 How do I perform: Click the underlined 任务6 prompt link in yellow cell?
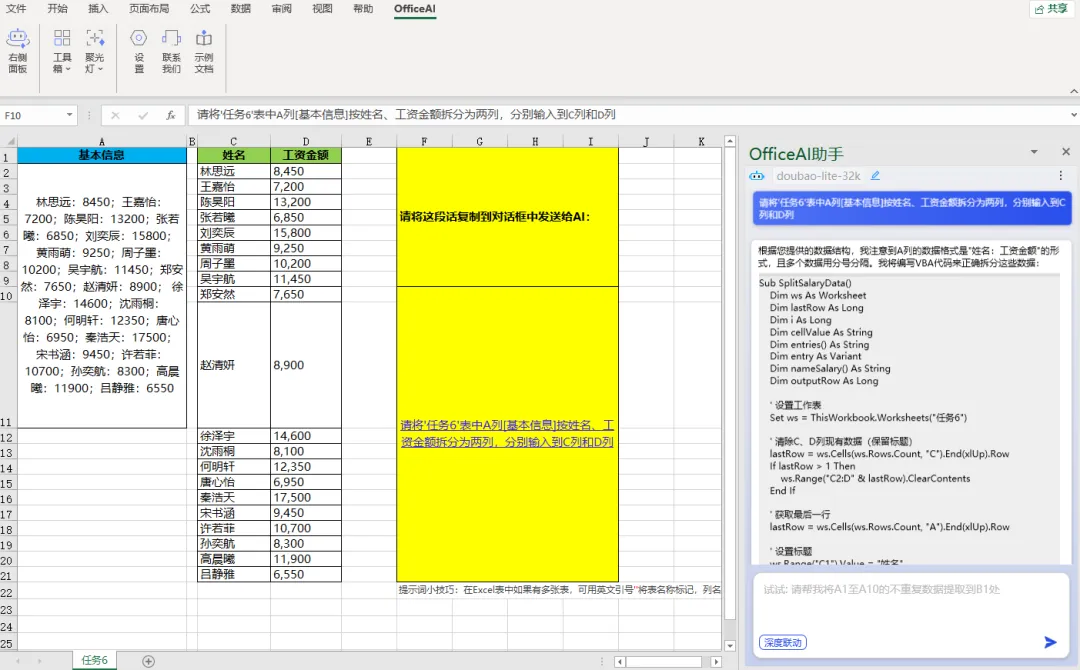(507, 434)
